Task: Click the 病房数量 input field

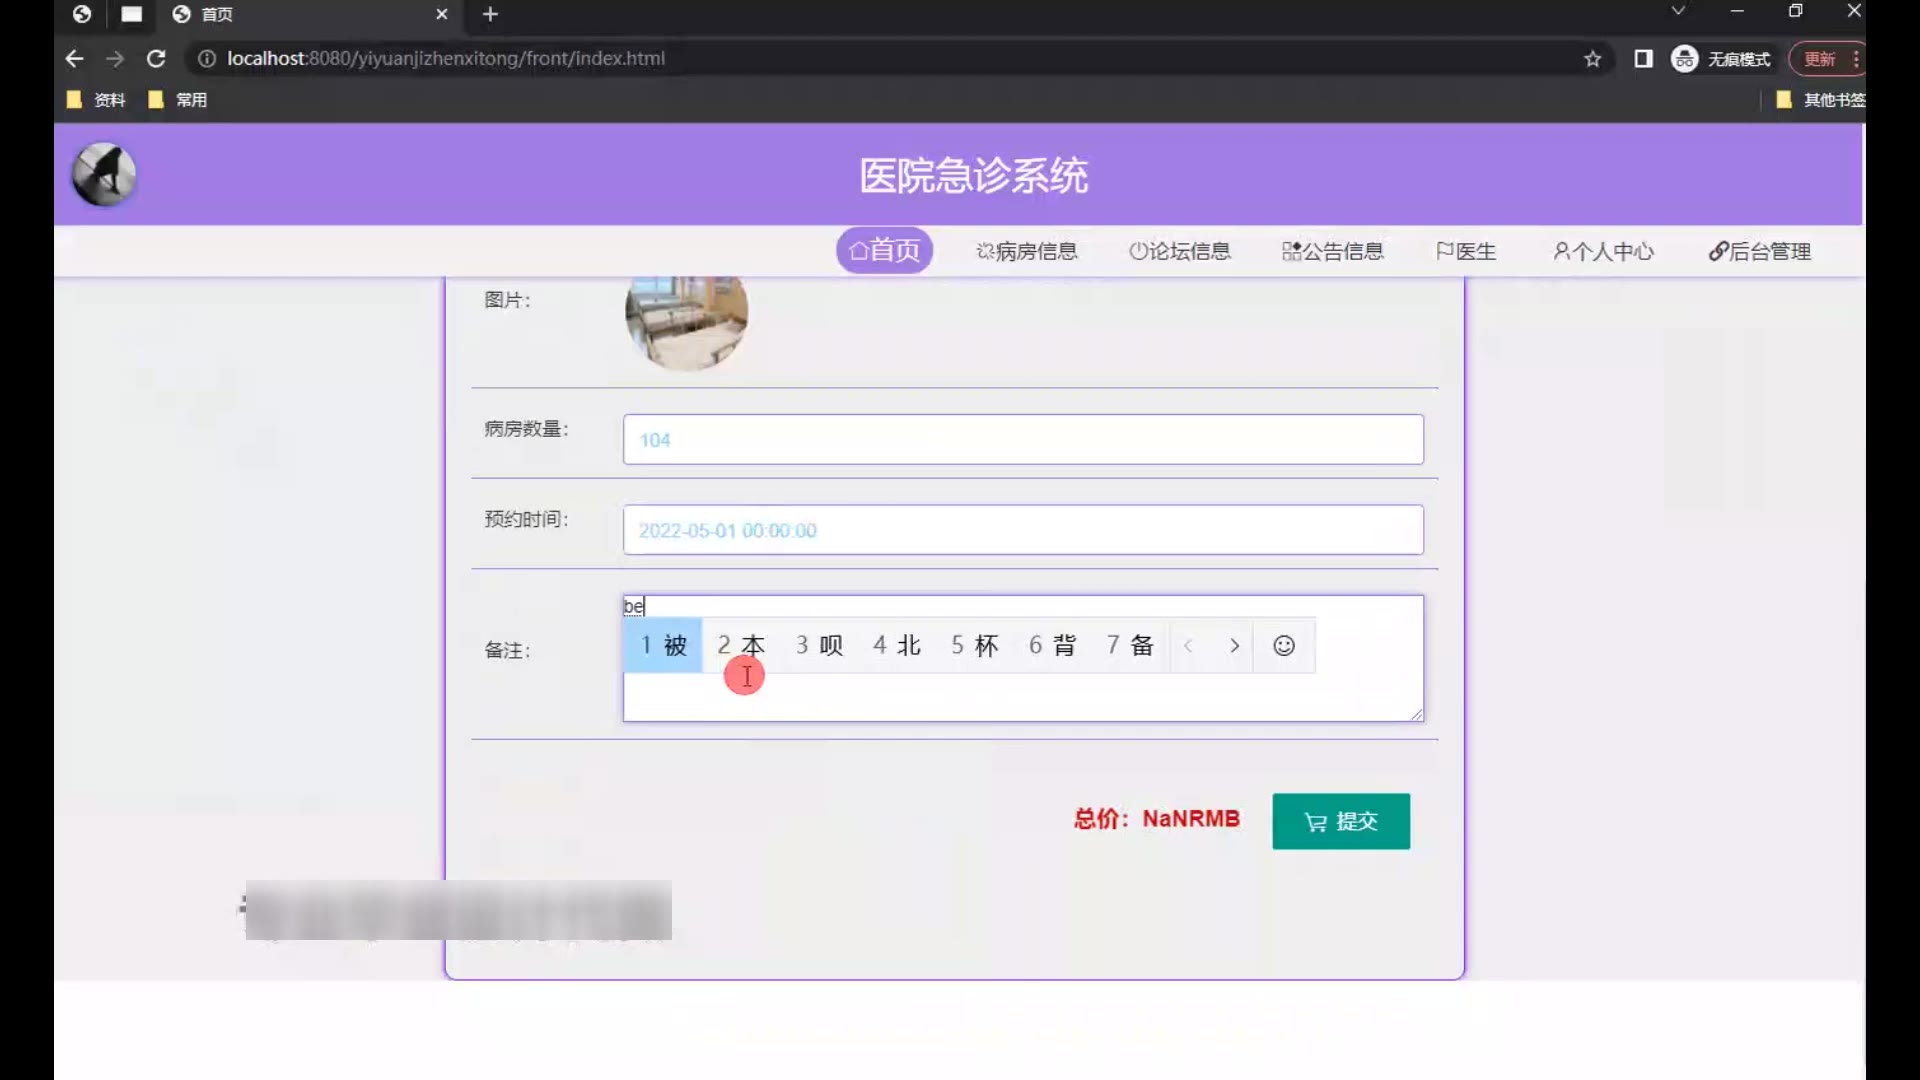Action: pyautogui.click(x=1022, y=440)
